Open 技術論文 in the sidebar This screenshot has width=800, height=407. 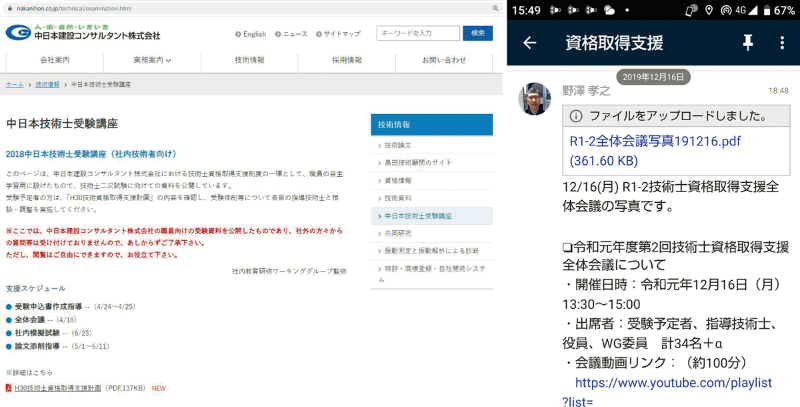[x=398, y=145]
